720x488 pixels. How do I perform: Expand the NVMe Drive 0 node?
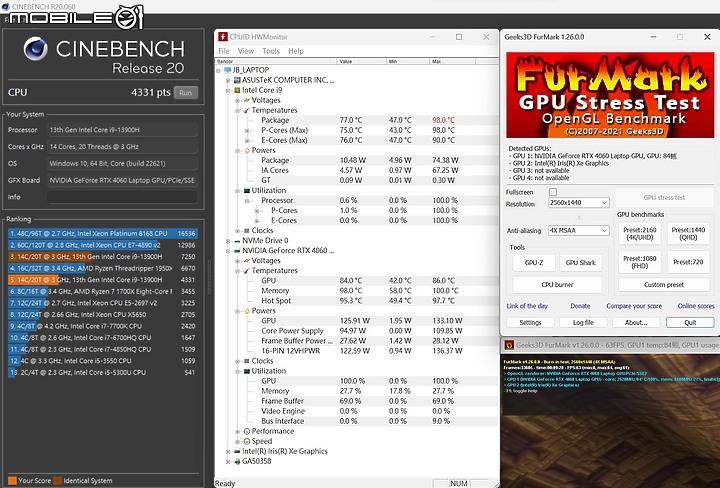click(228, 241)
